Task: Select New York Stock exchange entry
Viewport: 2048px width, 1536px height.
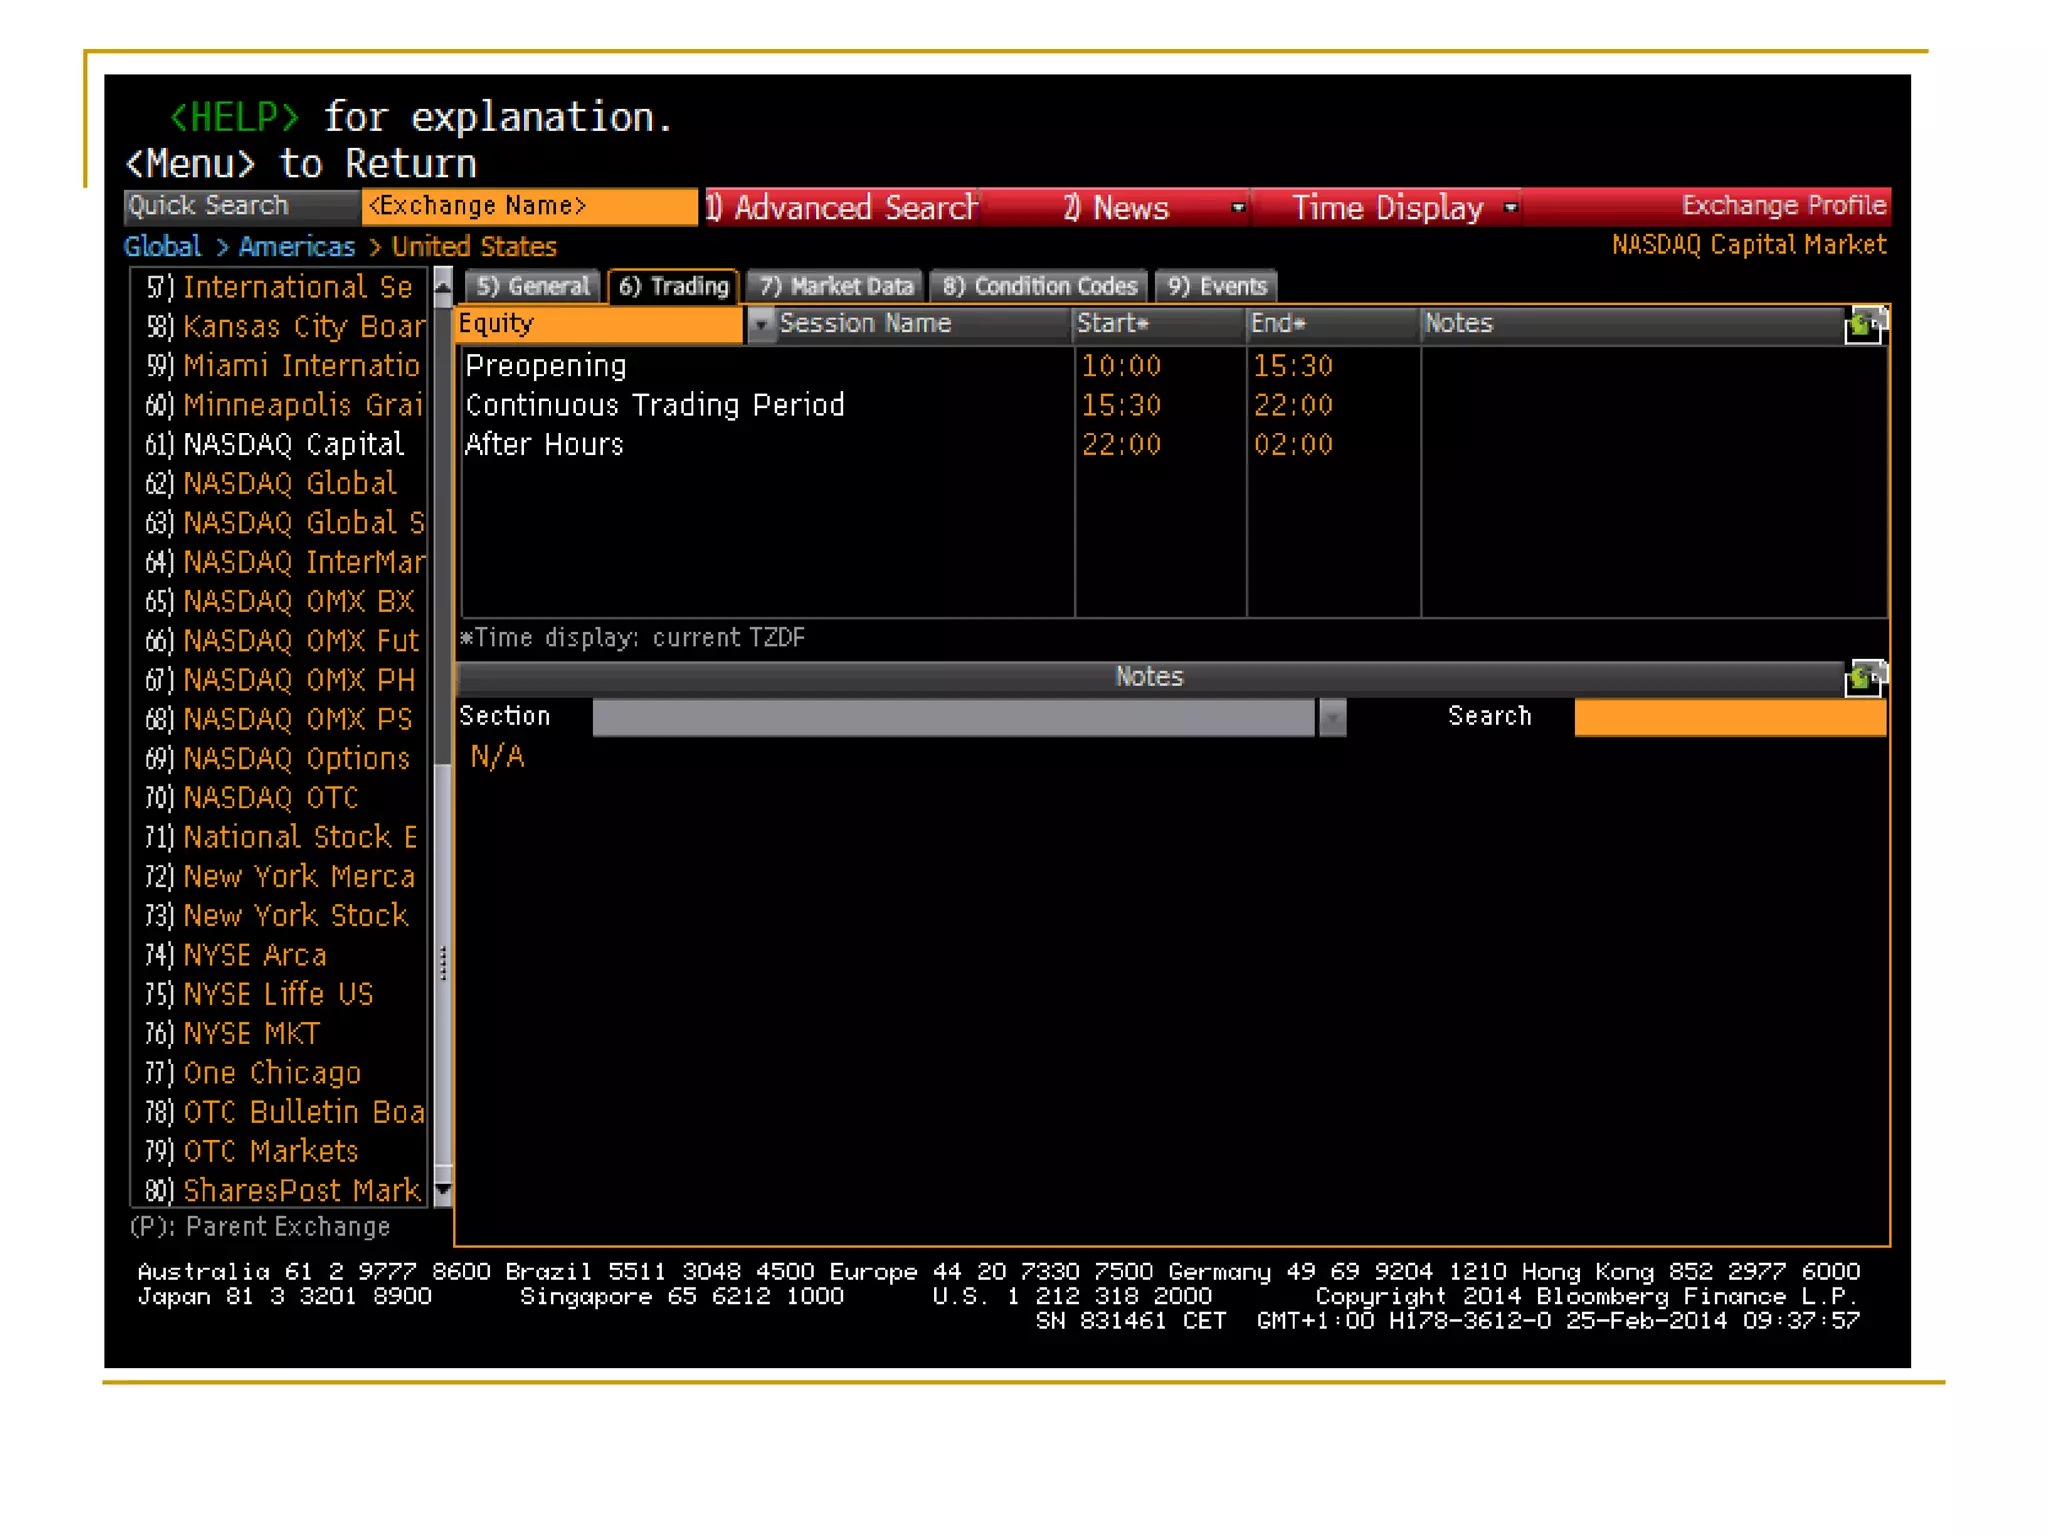Action: [x=295, y=915]
